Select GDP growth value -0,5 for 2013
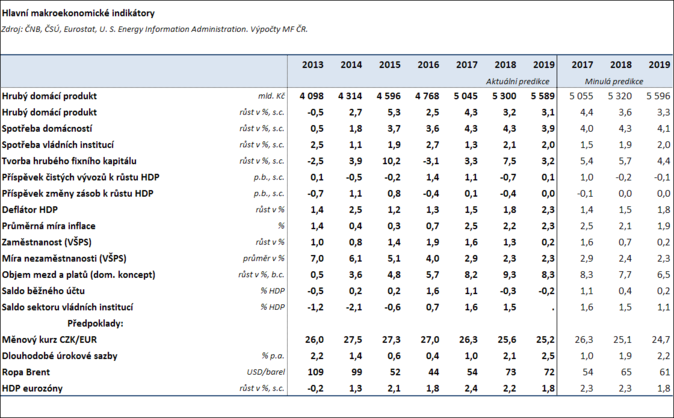Viewport: 674px width, 418px height. 316,112
